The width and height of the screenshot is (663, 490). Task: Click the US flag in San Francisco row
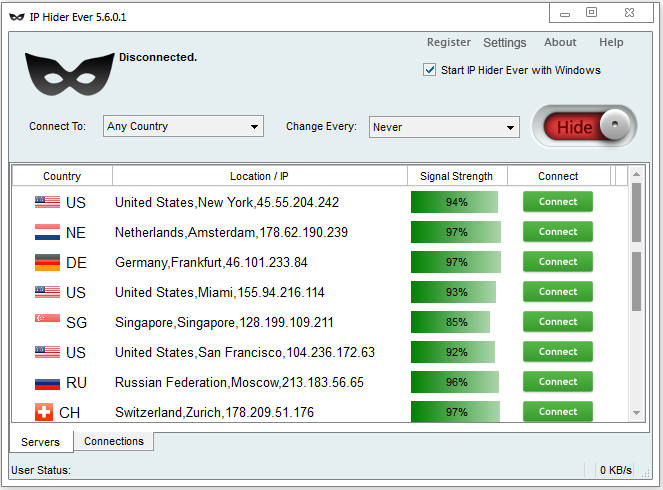[47, 352]
